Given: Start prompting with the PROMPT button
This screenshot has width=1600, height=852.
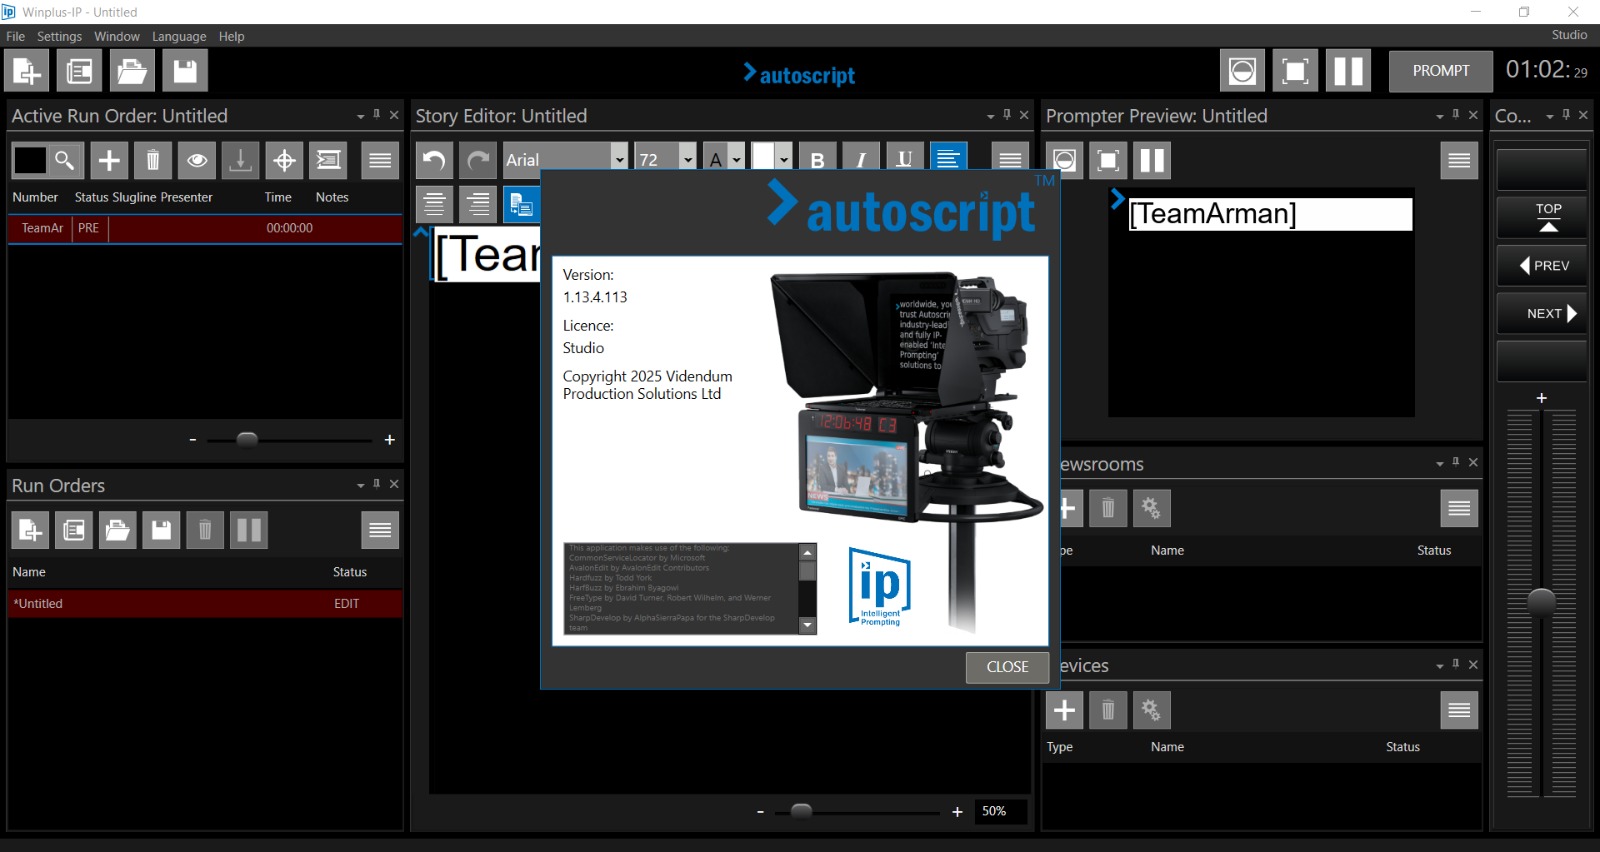Looking at the screenshot, I should click(x=1441, y=71).
